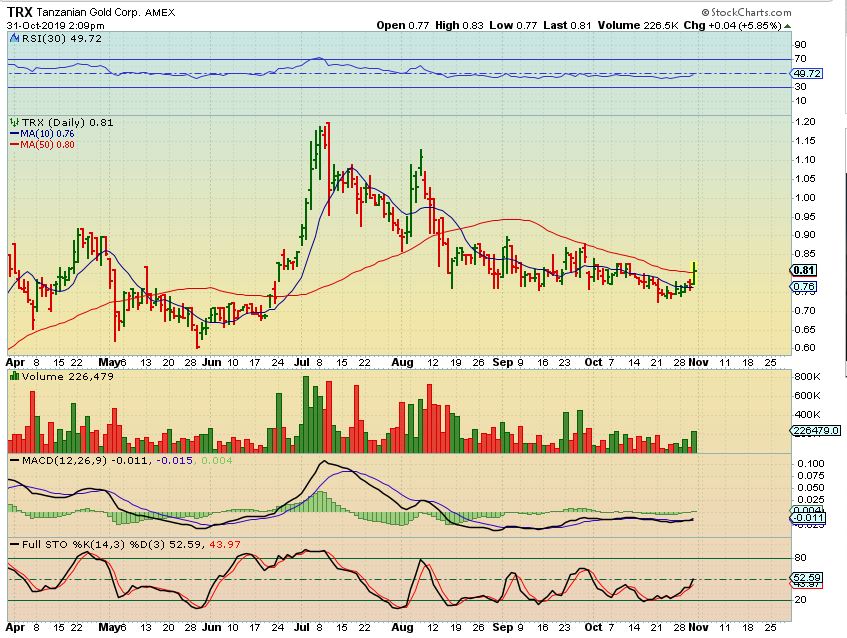Click the 1.20 label on price axis
847x638 pixels.
(805, 122)
